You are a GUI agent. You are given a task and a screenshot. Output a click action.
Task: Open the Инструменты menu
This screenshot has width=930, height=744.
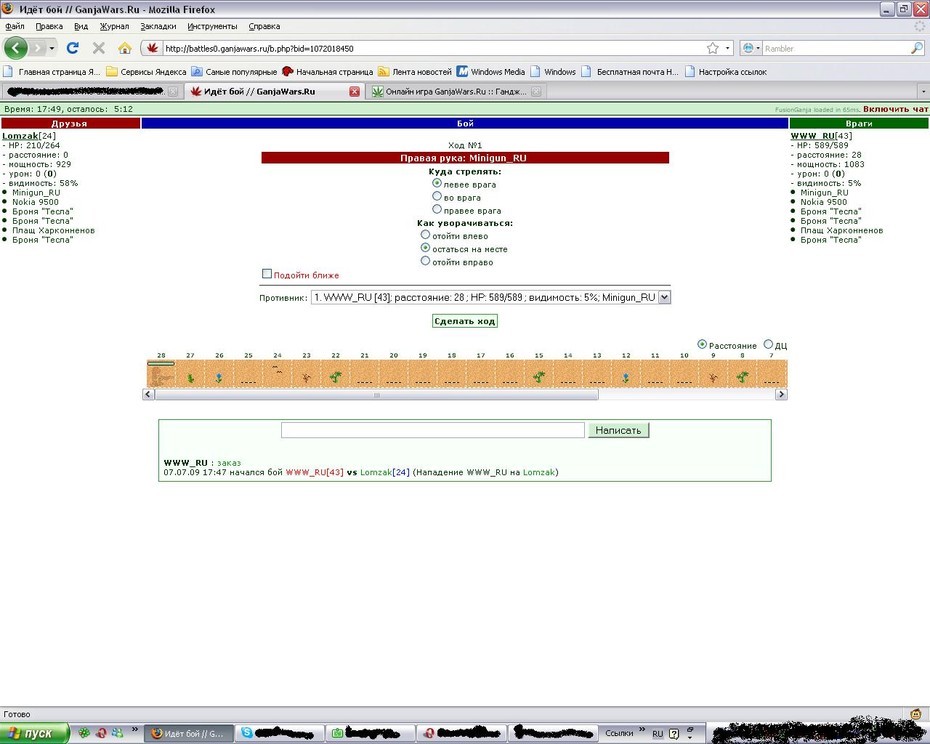(x=212, y=26)
